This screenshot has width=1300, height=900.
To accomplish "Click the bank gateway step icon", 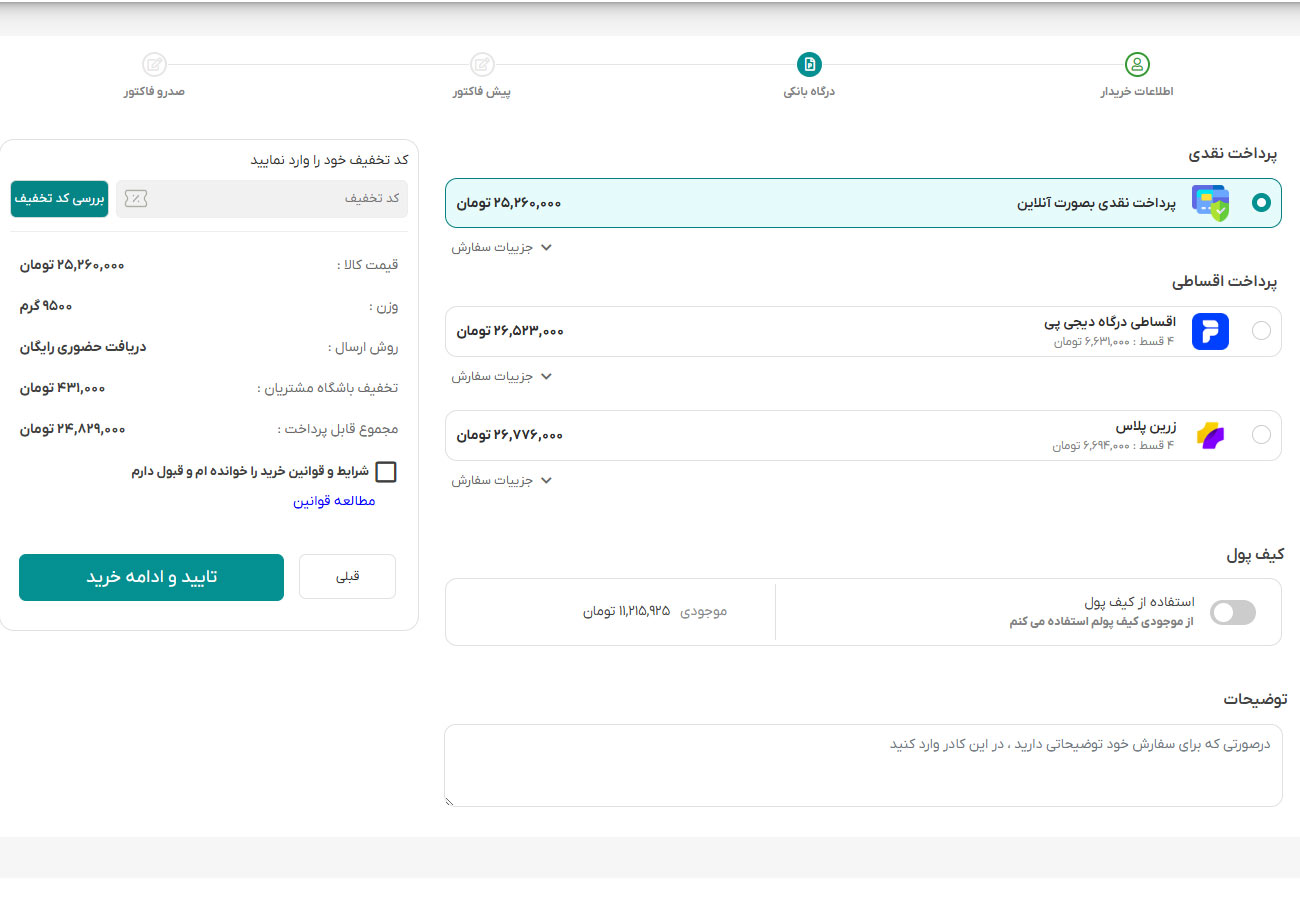I will coord(809,65).
